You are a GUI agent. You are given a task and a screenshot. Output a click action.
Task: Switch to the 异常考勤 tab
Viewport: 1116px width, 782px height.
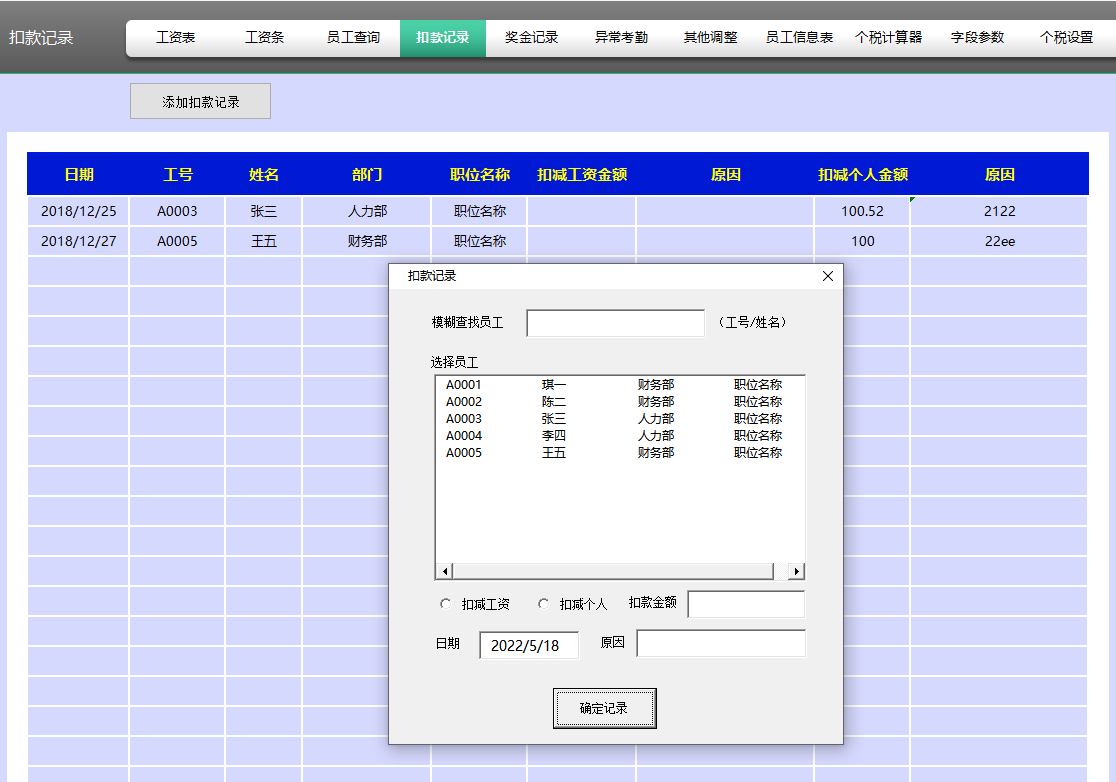[621, 38]
